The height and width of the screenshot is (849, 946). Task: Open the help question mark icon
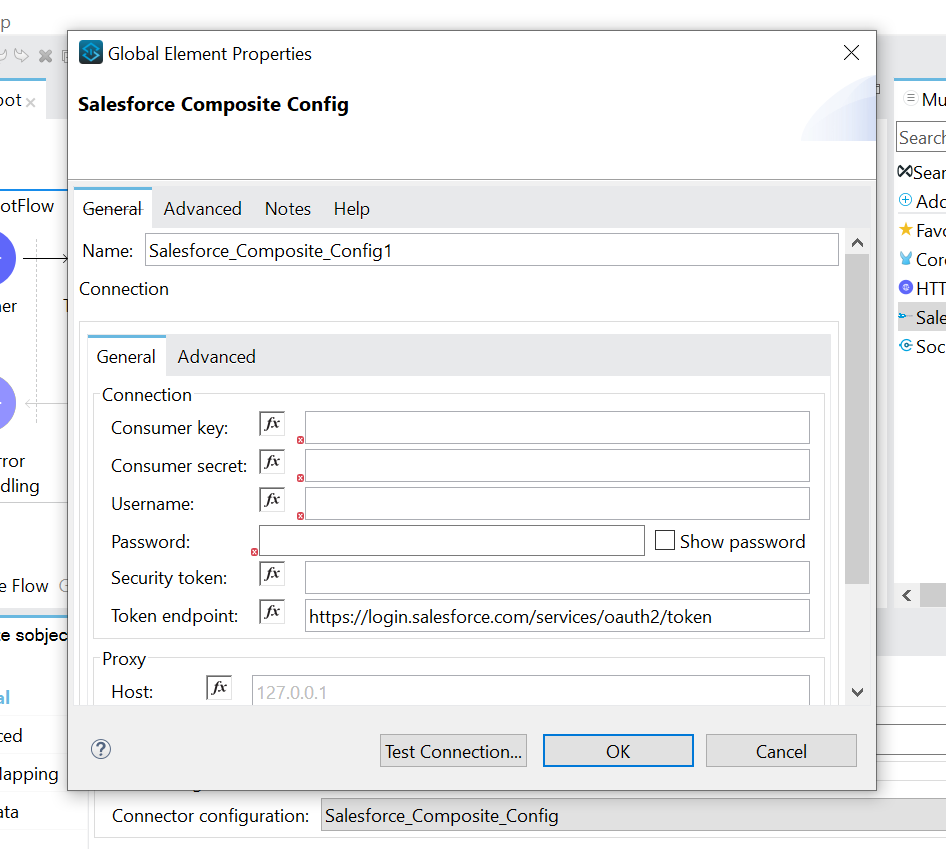(101, 750)
